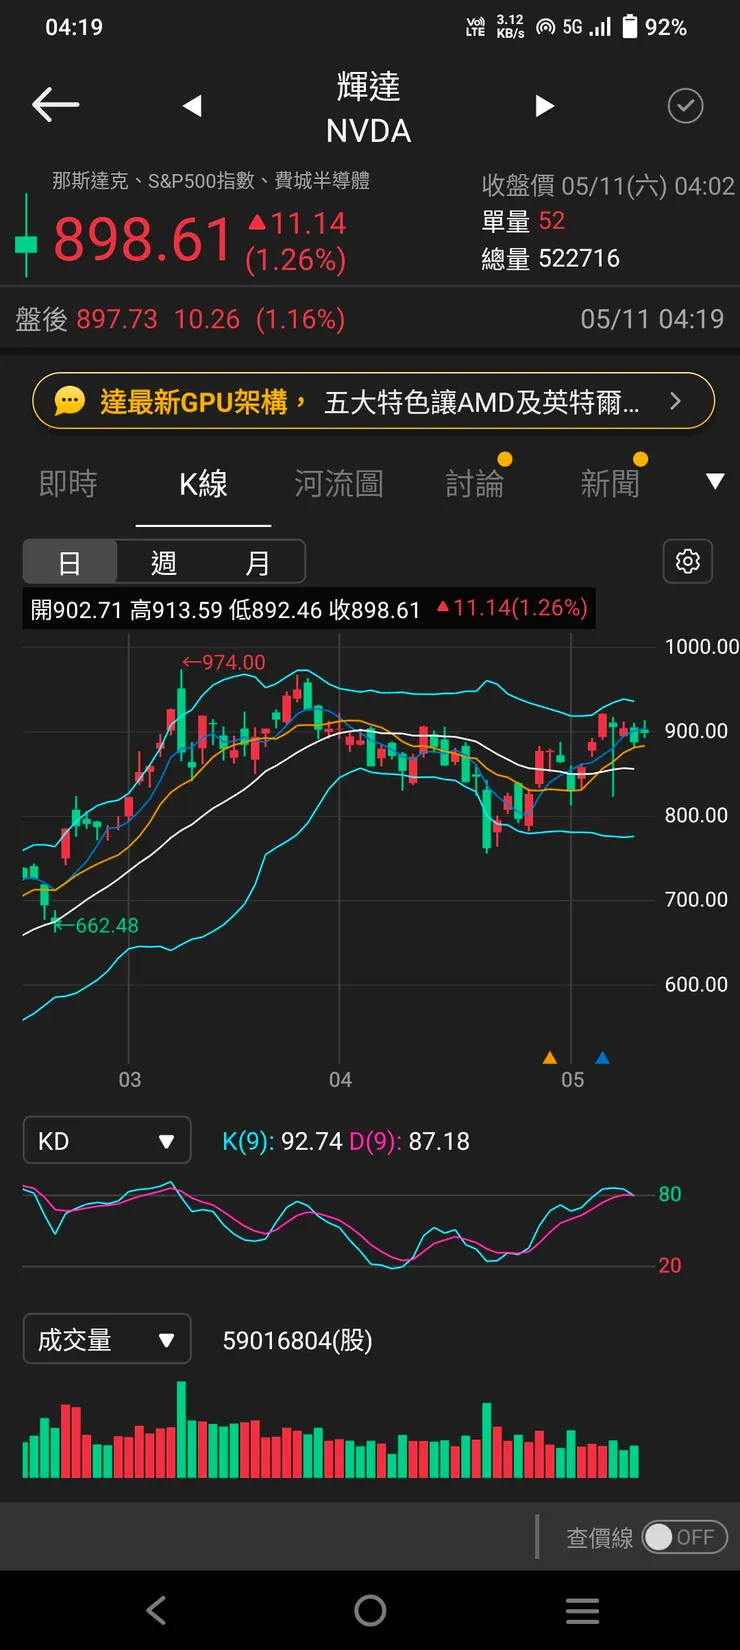Tap the 那斯達克、S&P500指數、費城半導體 category text
Viewport: 740px width, 1650px height.
coord(211,180)
